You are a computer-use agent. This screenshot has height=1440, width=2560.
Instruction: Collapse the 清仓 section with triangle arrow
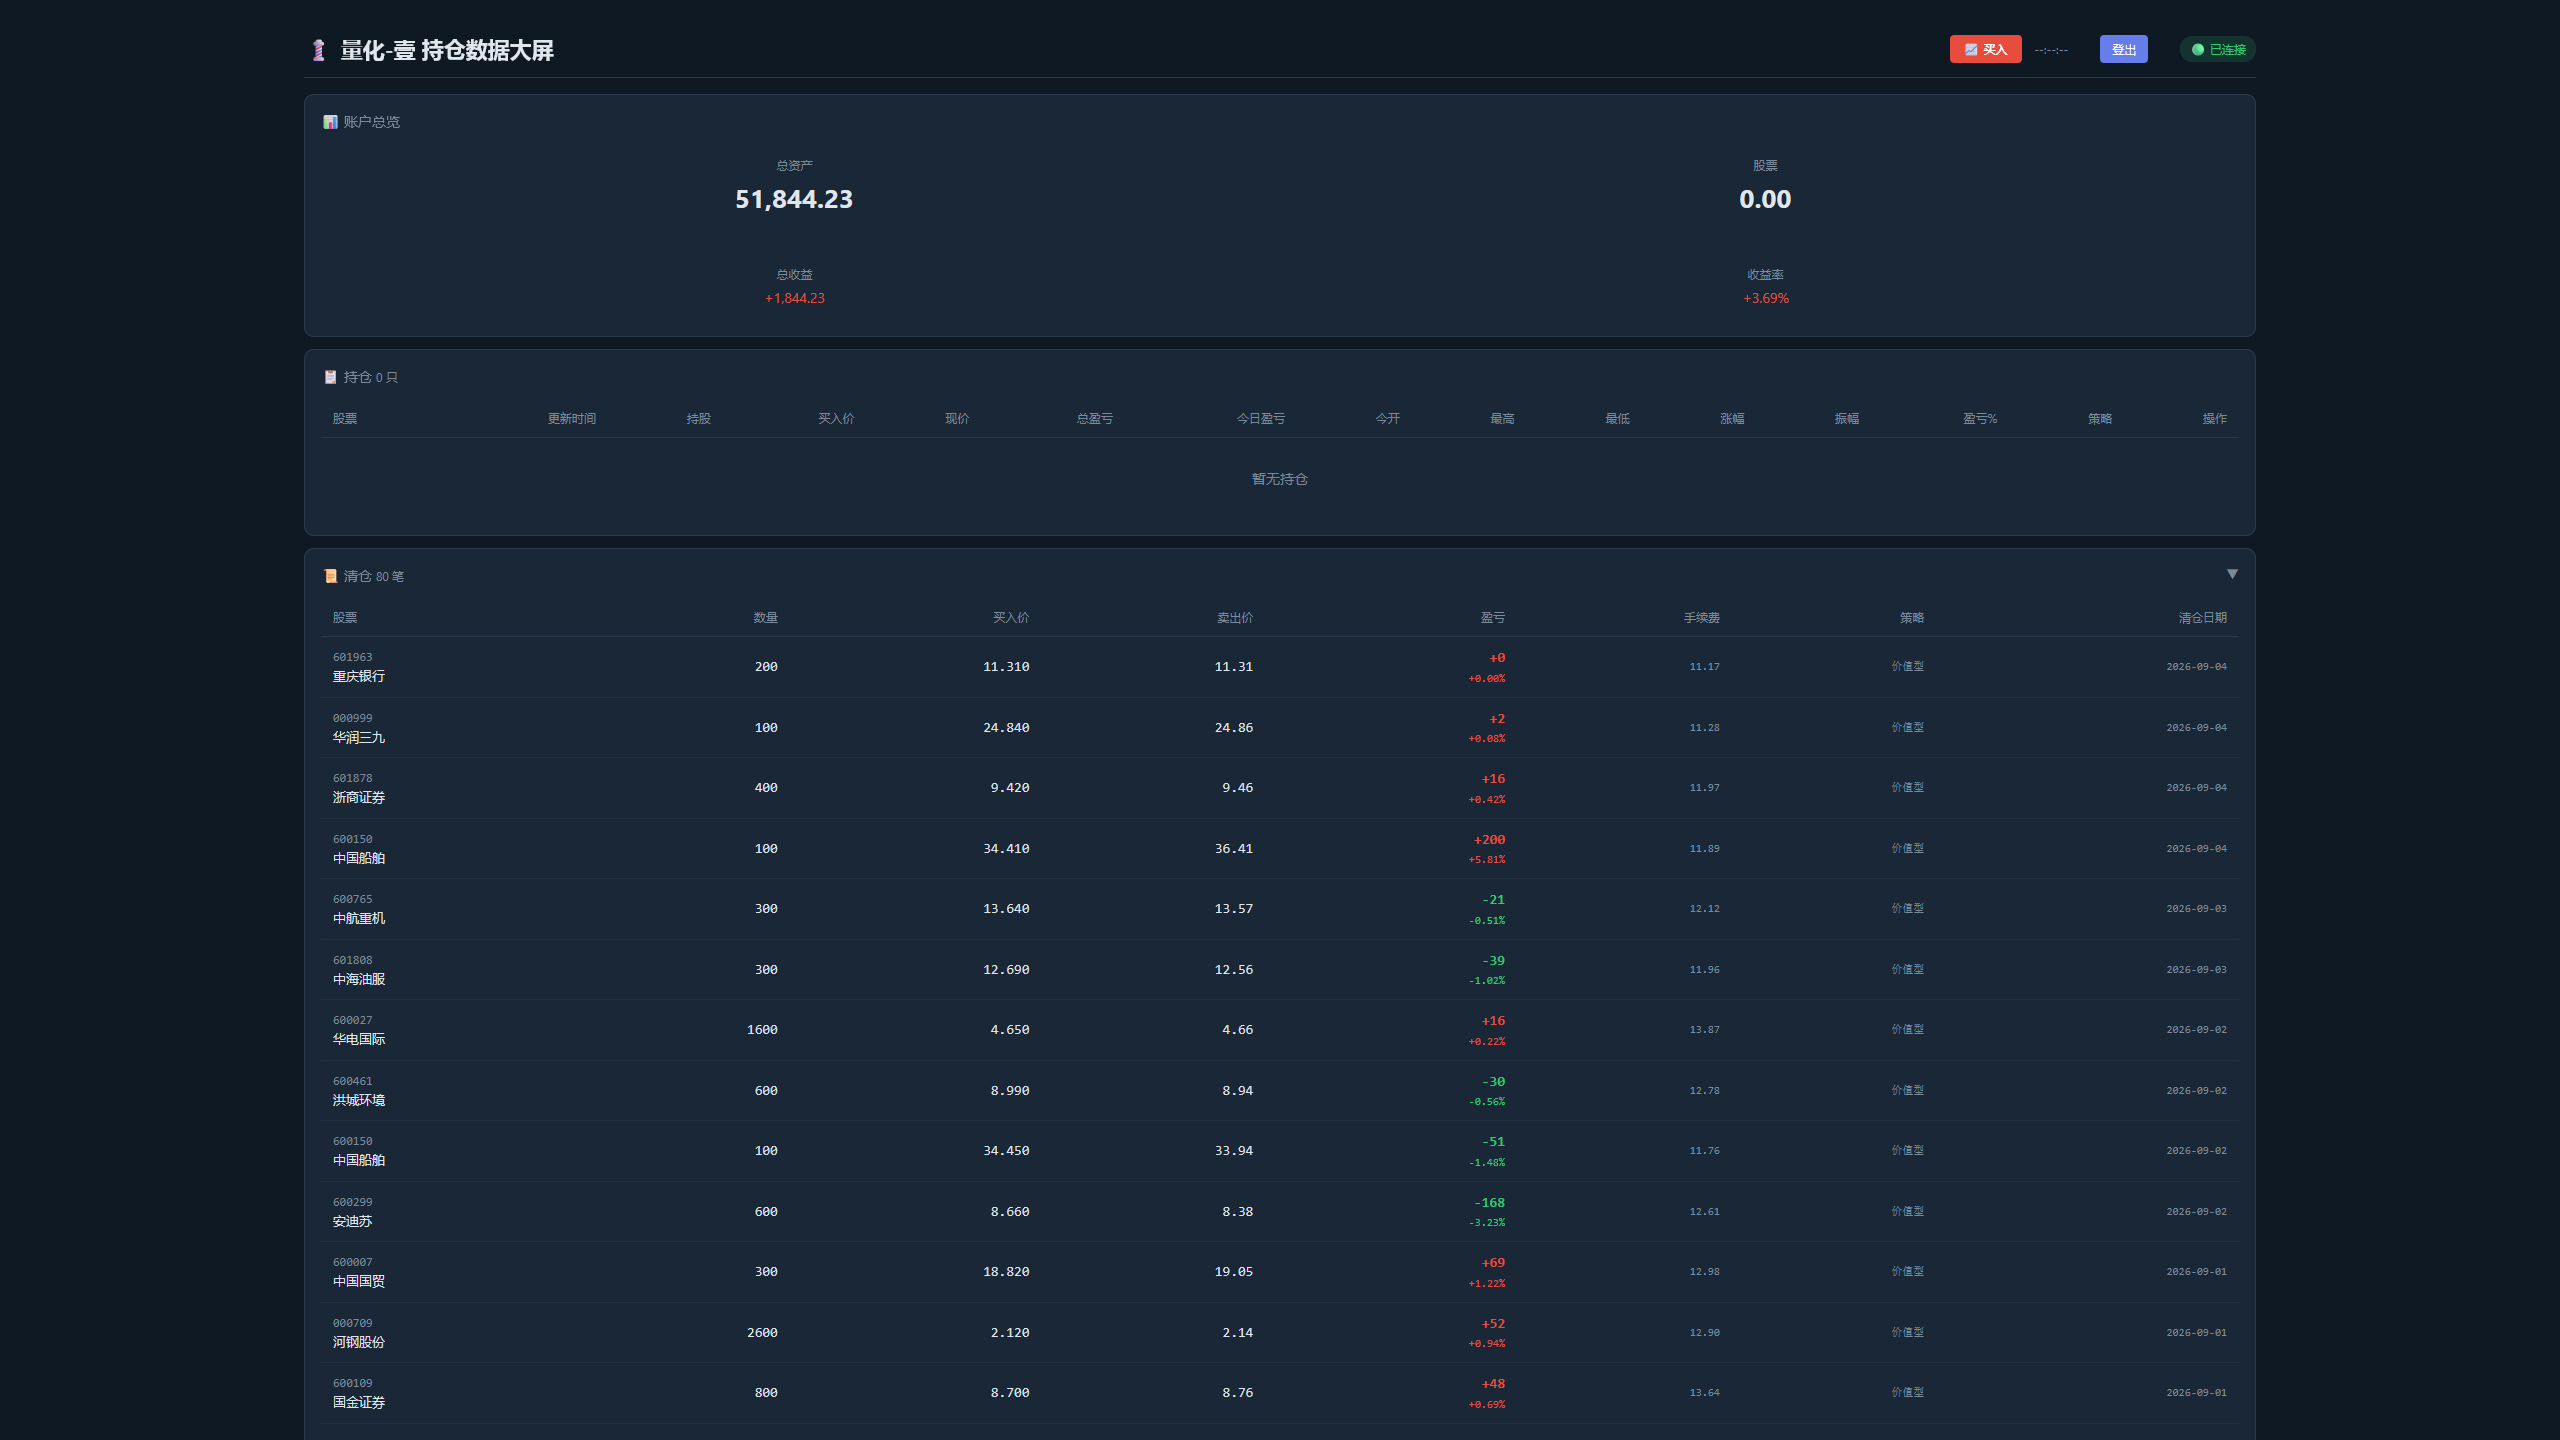2232,574
